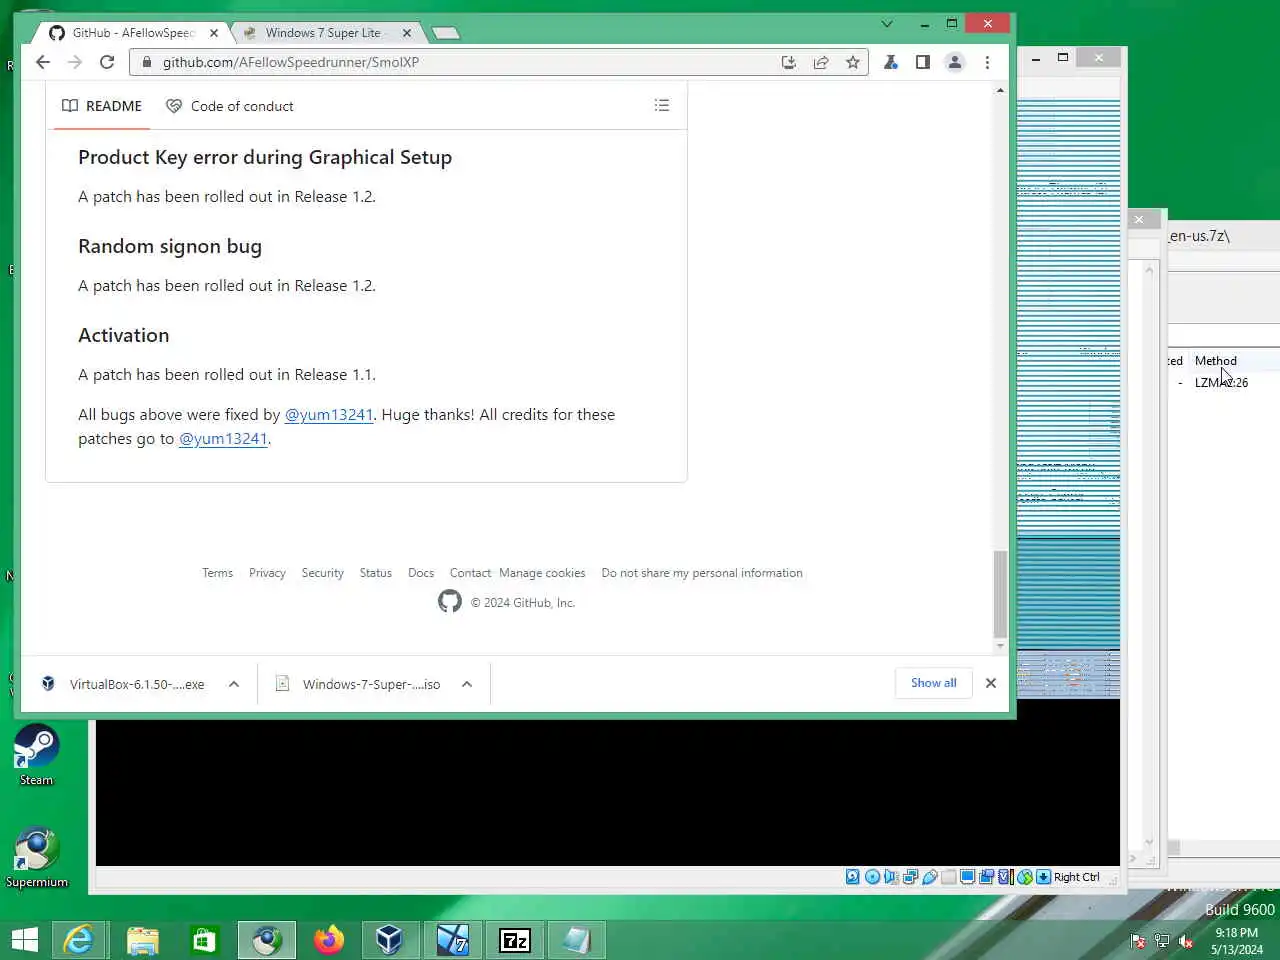Click scroll up arrow of page
Image resolution: width=1280 pixels, height=960 pixels.
1000,91
